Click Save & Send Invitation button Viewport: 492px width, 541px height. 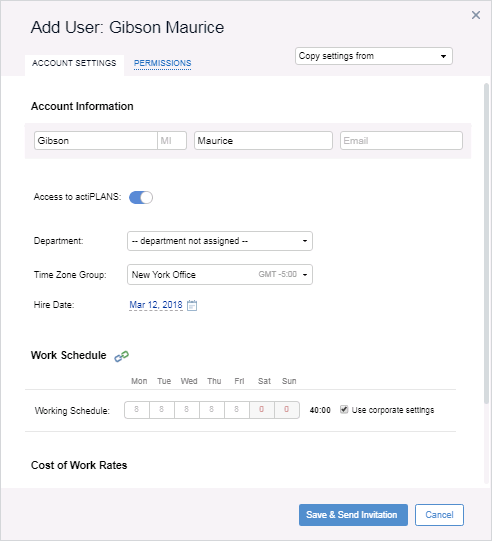point(353,515)
